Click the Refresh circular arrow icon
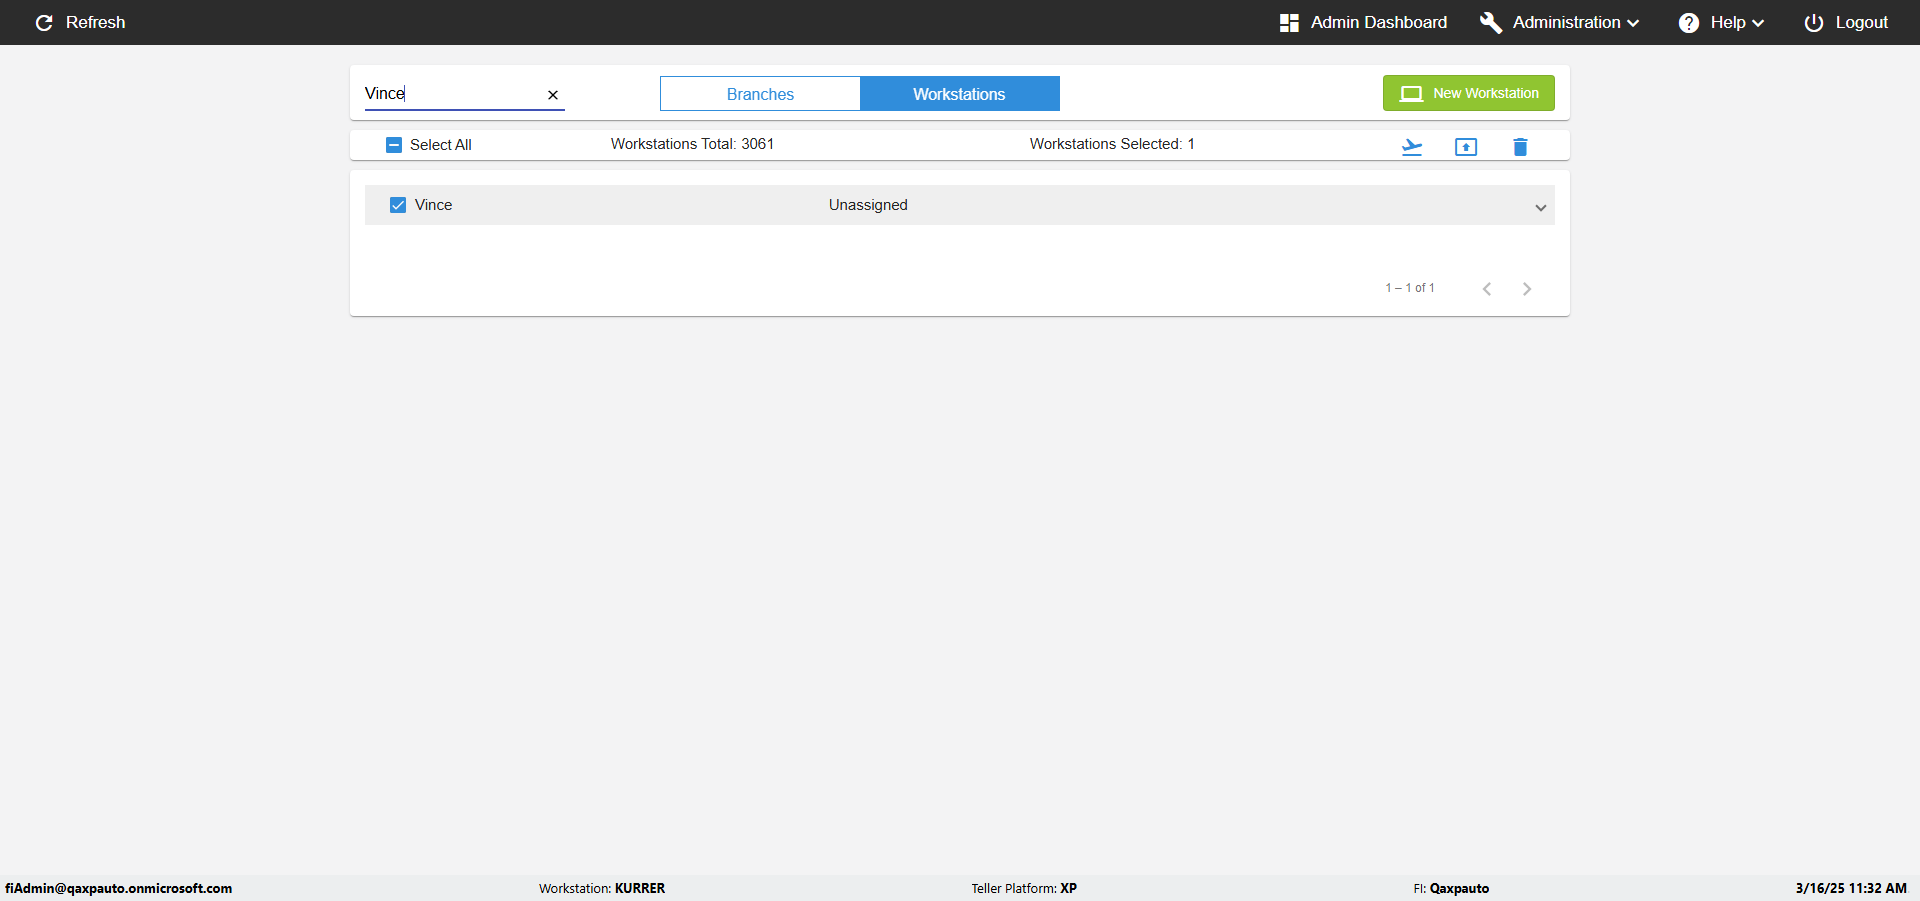1920x901 pixels. click(44, 23)
